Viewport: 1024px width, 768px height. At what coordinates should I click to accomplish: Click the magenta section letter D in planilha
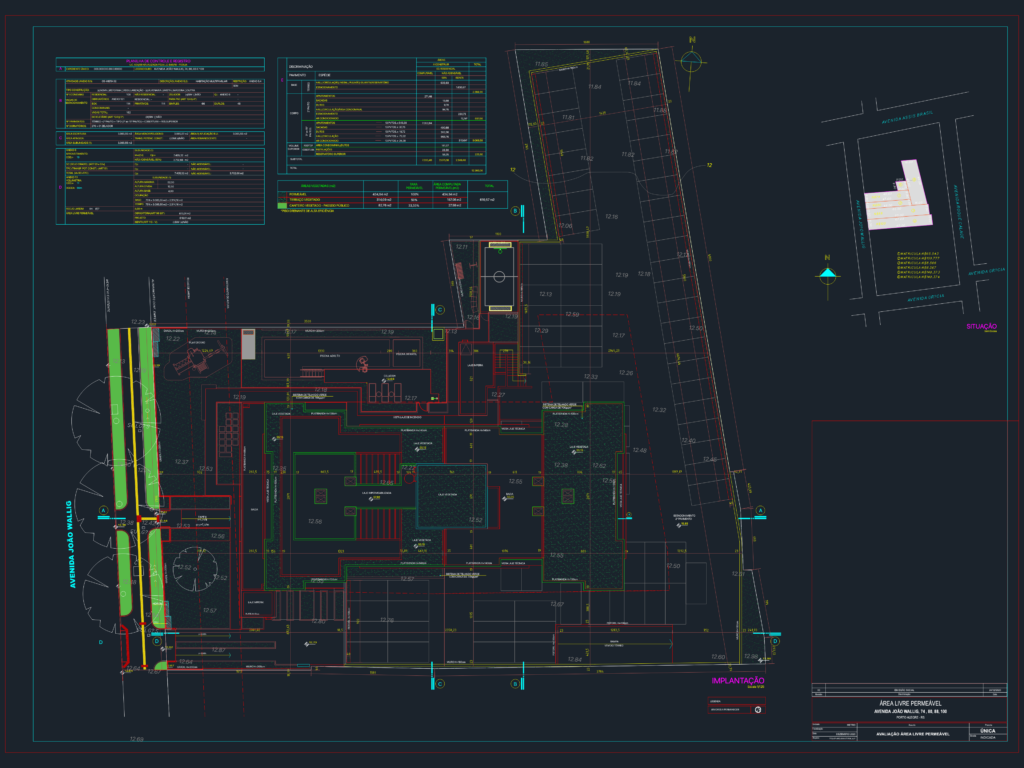(61, 187)
